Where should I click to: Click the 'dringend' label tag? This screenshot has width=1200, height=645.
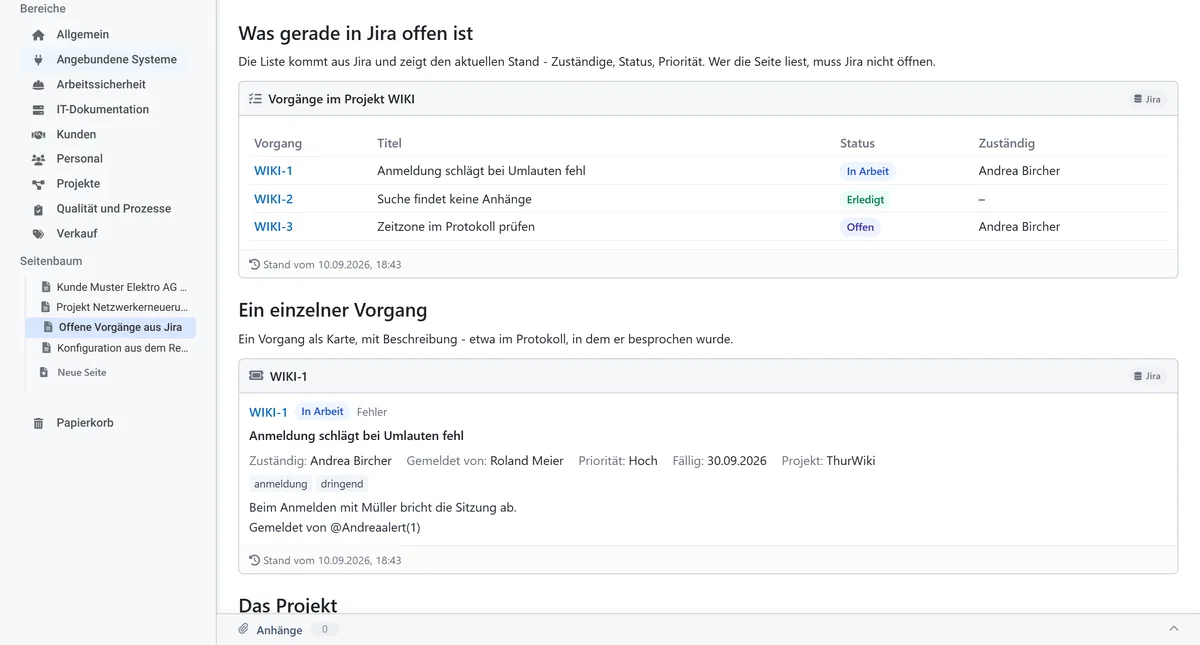click(x=342, y=484)
